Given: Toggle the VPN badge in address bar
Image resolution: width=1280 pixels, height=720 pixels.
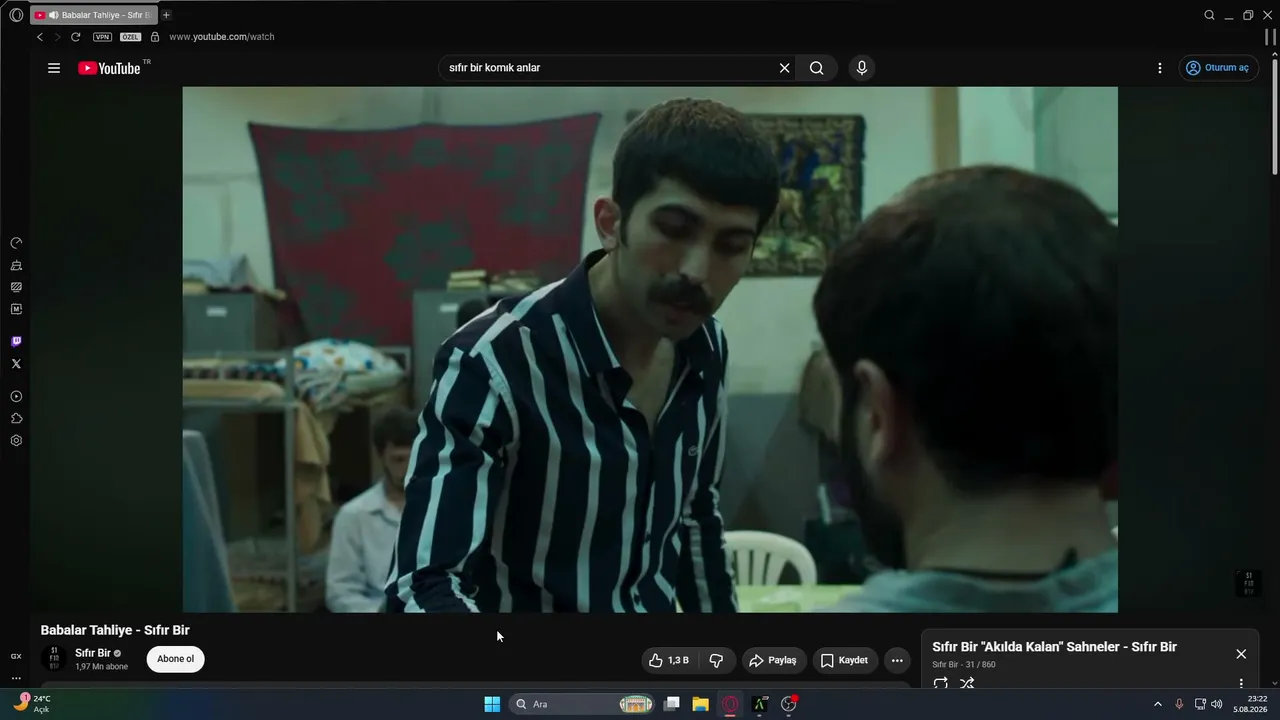Looking at the screenshot, I should pos(102,37).
